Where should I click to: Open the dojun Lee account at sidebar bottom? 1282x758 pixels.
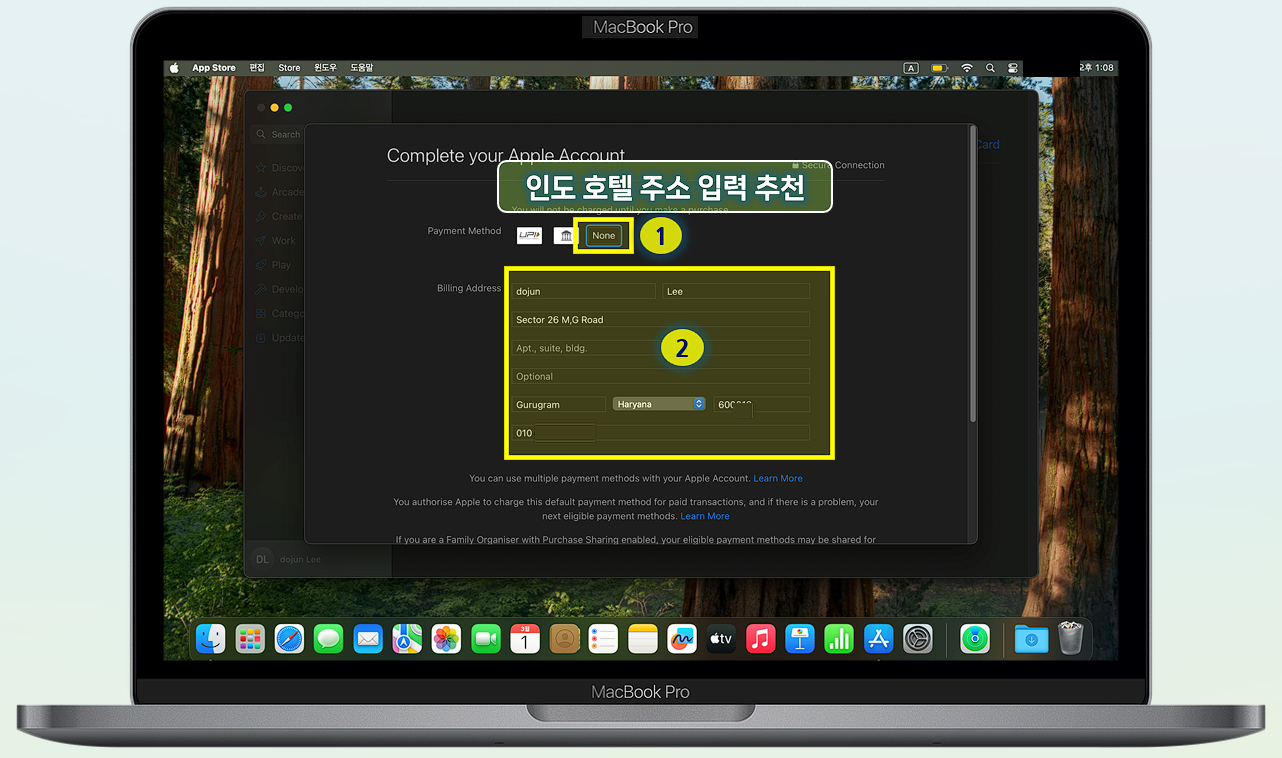(284, 559)
